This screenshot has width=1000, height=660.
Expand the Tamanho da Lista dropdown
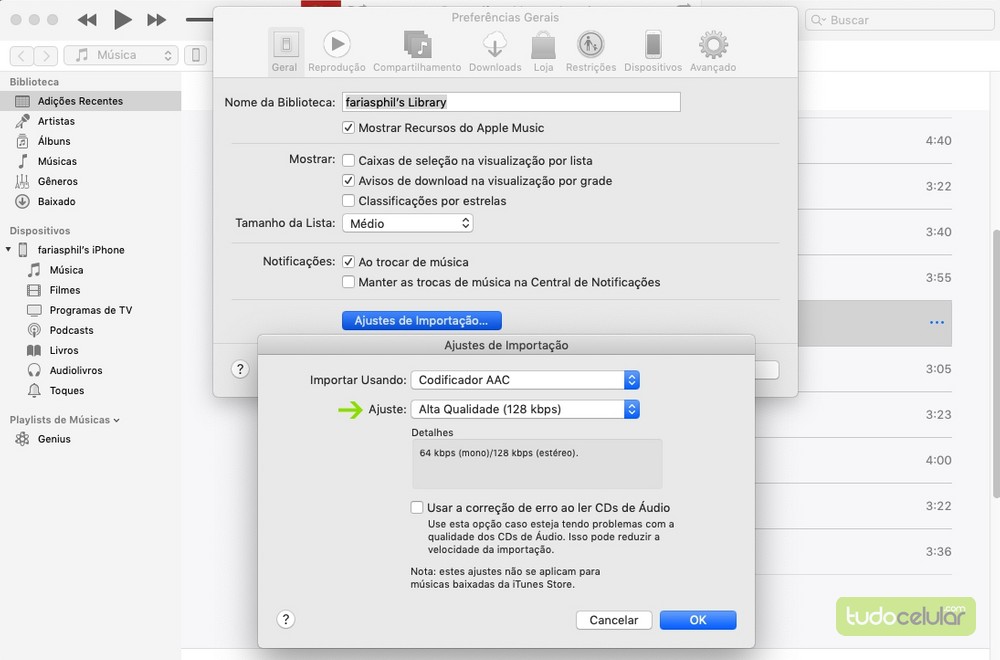click(407, 224)
